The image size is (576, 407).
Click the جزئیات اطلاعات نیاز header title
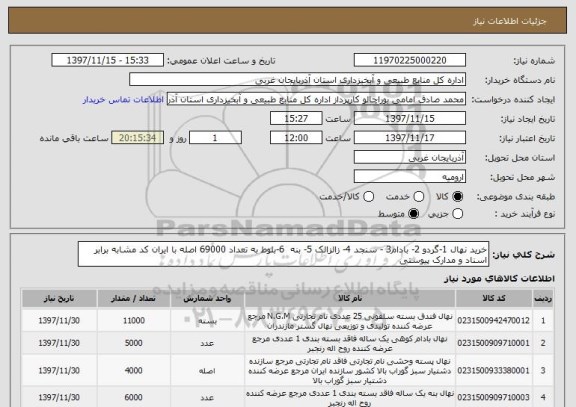tap(510, 21)
